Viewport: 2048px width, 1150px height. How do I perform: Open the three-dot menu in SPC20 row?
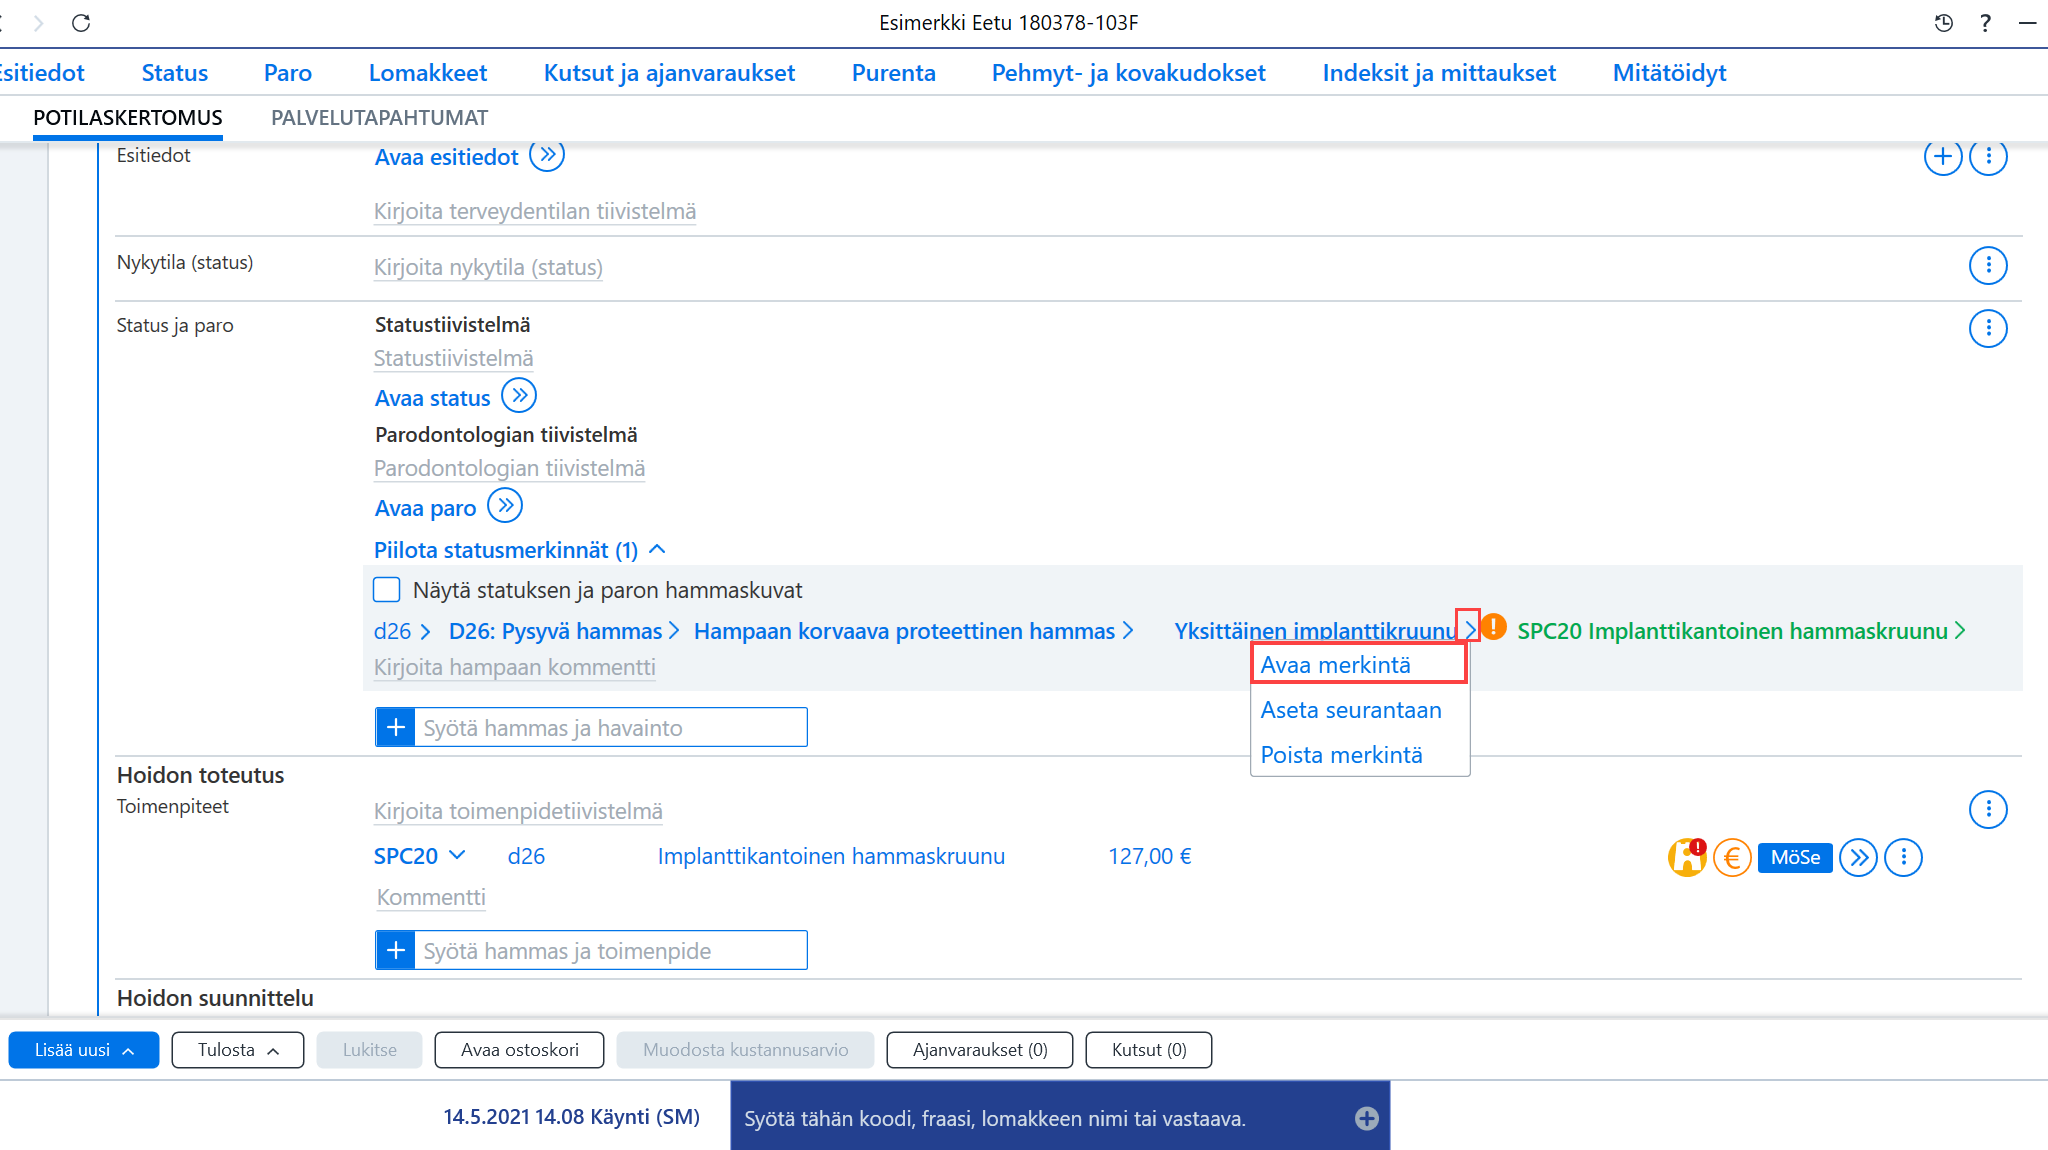[x=1903, y=857]
